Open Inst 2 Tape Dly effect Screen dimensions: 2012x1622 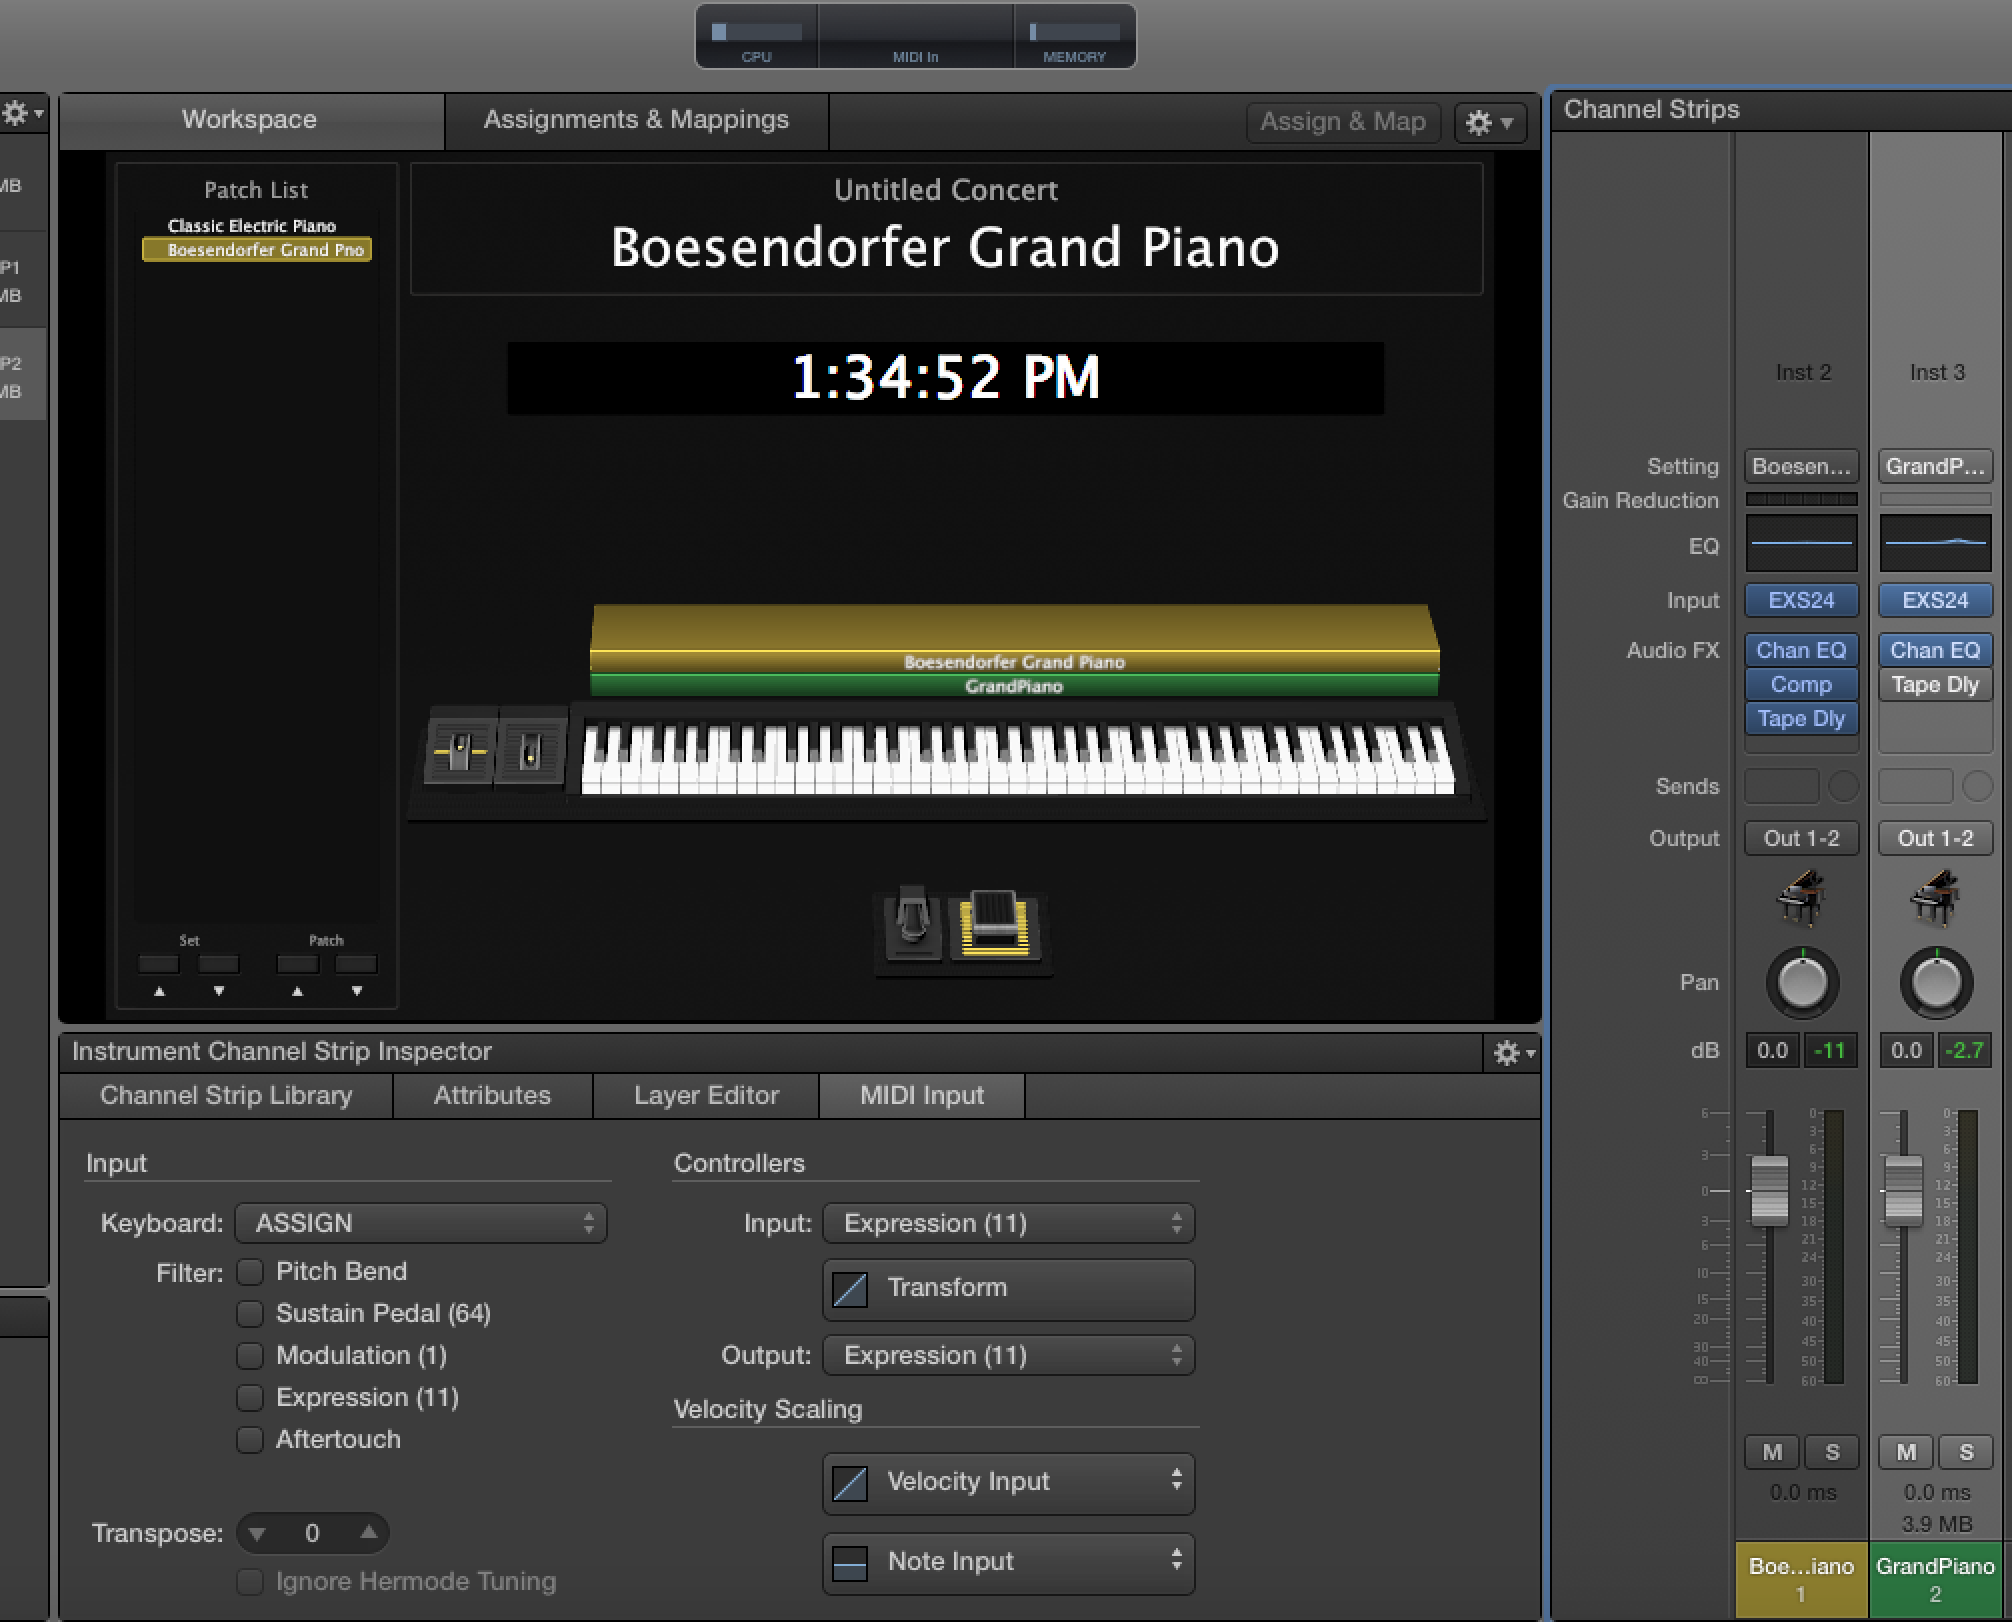pos(1801,718)
